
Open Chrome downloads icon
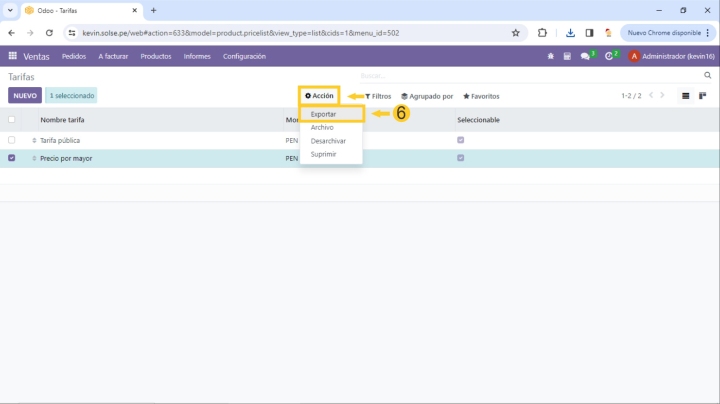point(570,32)
